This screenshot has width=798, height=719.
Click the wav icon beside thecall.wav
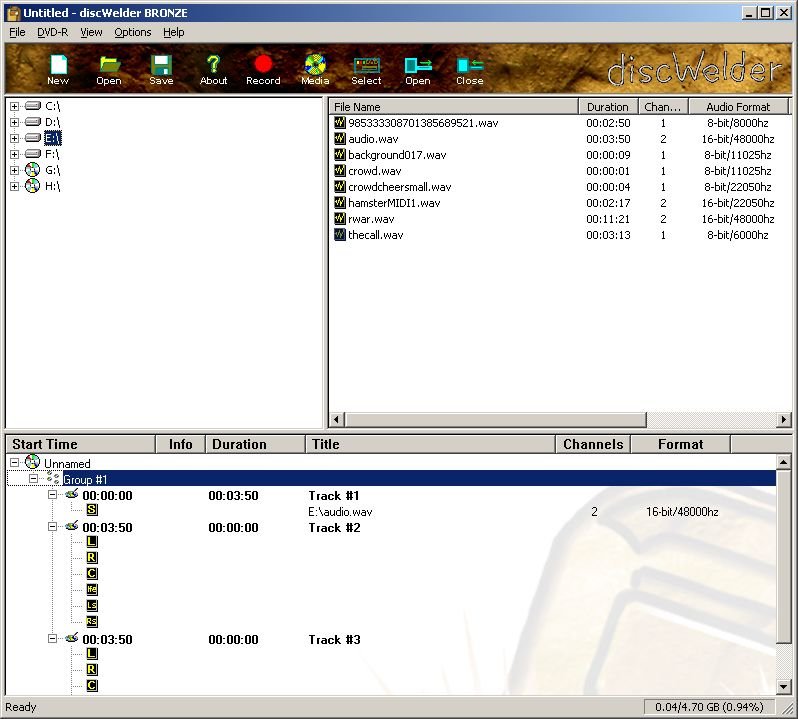(x=339, y=235)
